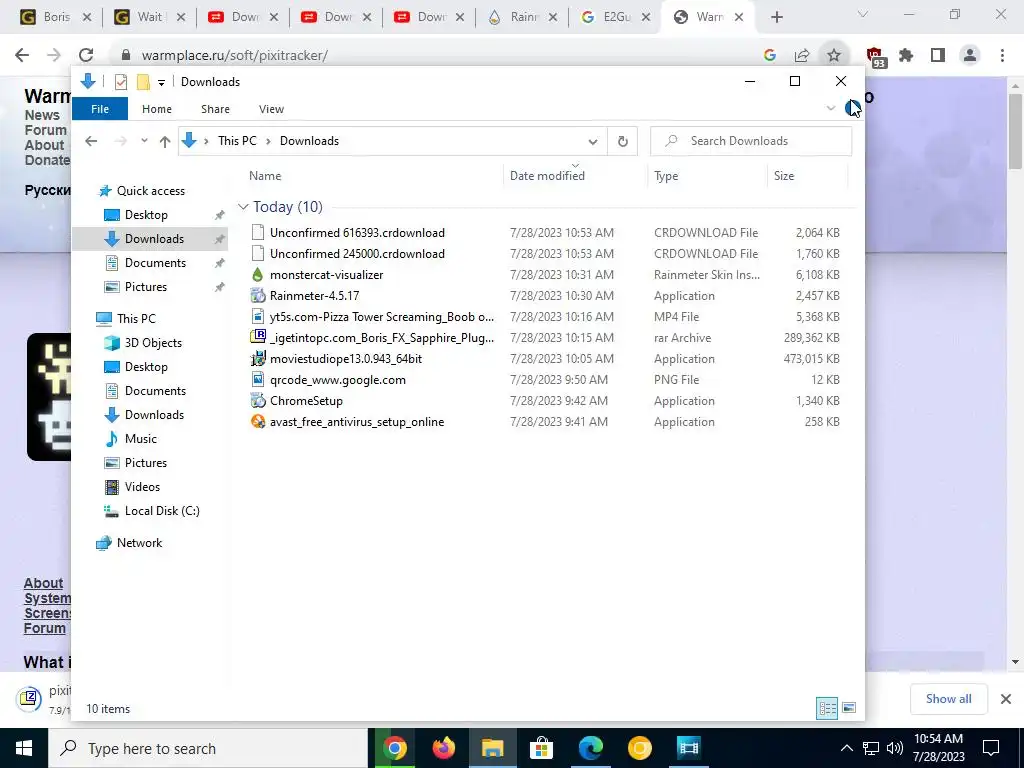Screen dimensions: 1024x768
Task: Show hidden system tray icons chevron
Action: click(x=846, y=748)
